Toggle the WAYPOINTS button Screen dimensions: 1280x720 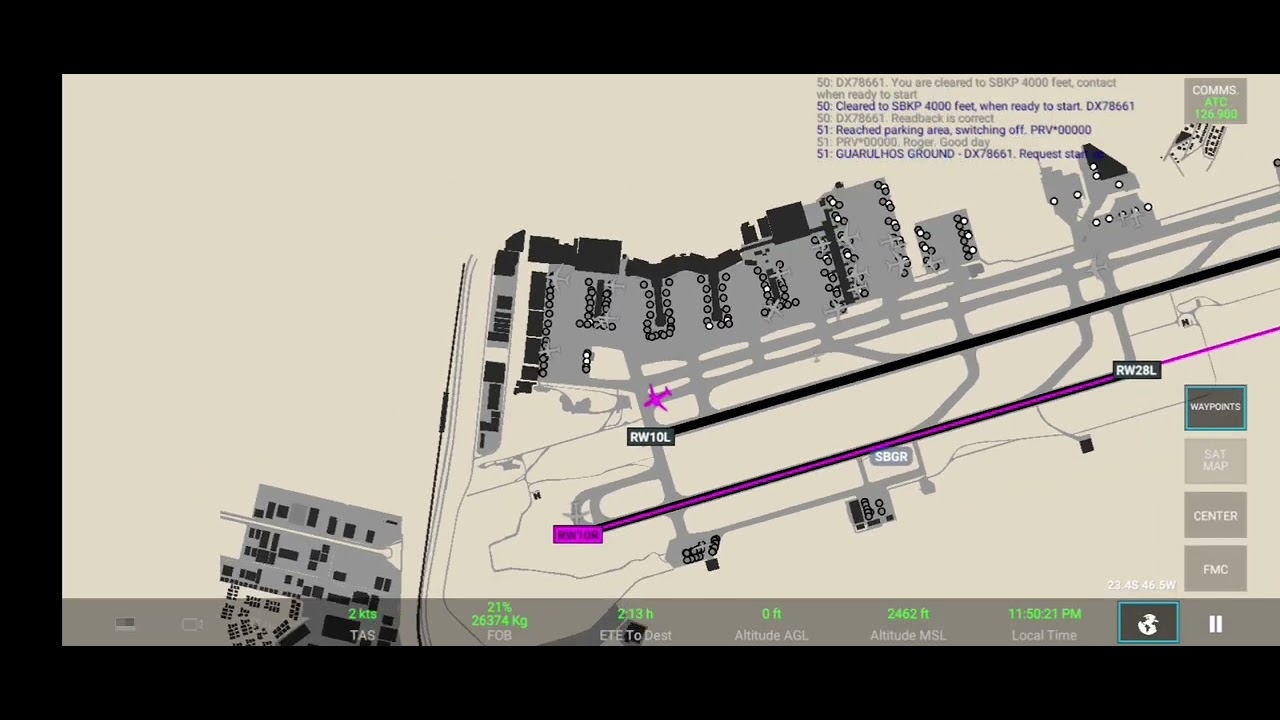(1215, 407)
